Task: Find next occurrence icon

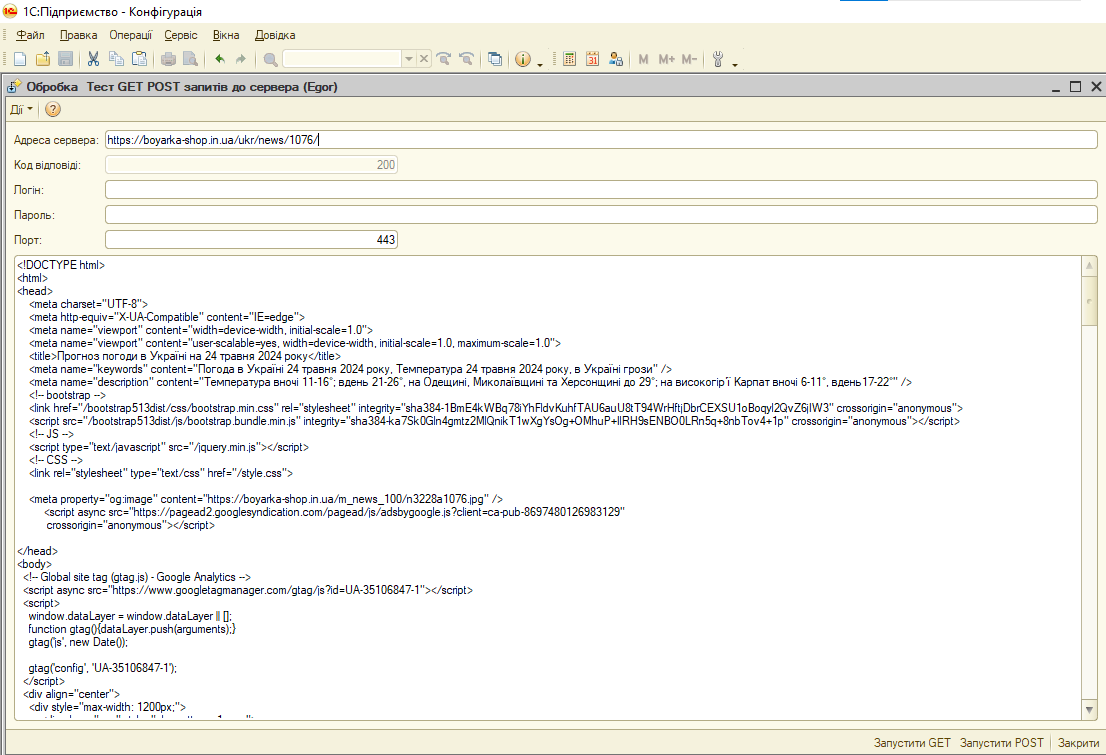Action: tap(444, 59)
